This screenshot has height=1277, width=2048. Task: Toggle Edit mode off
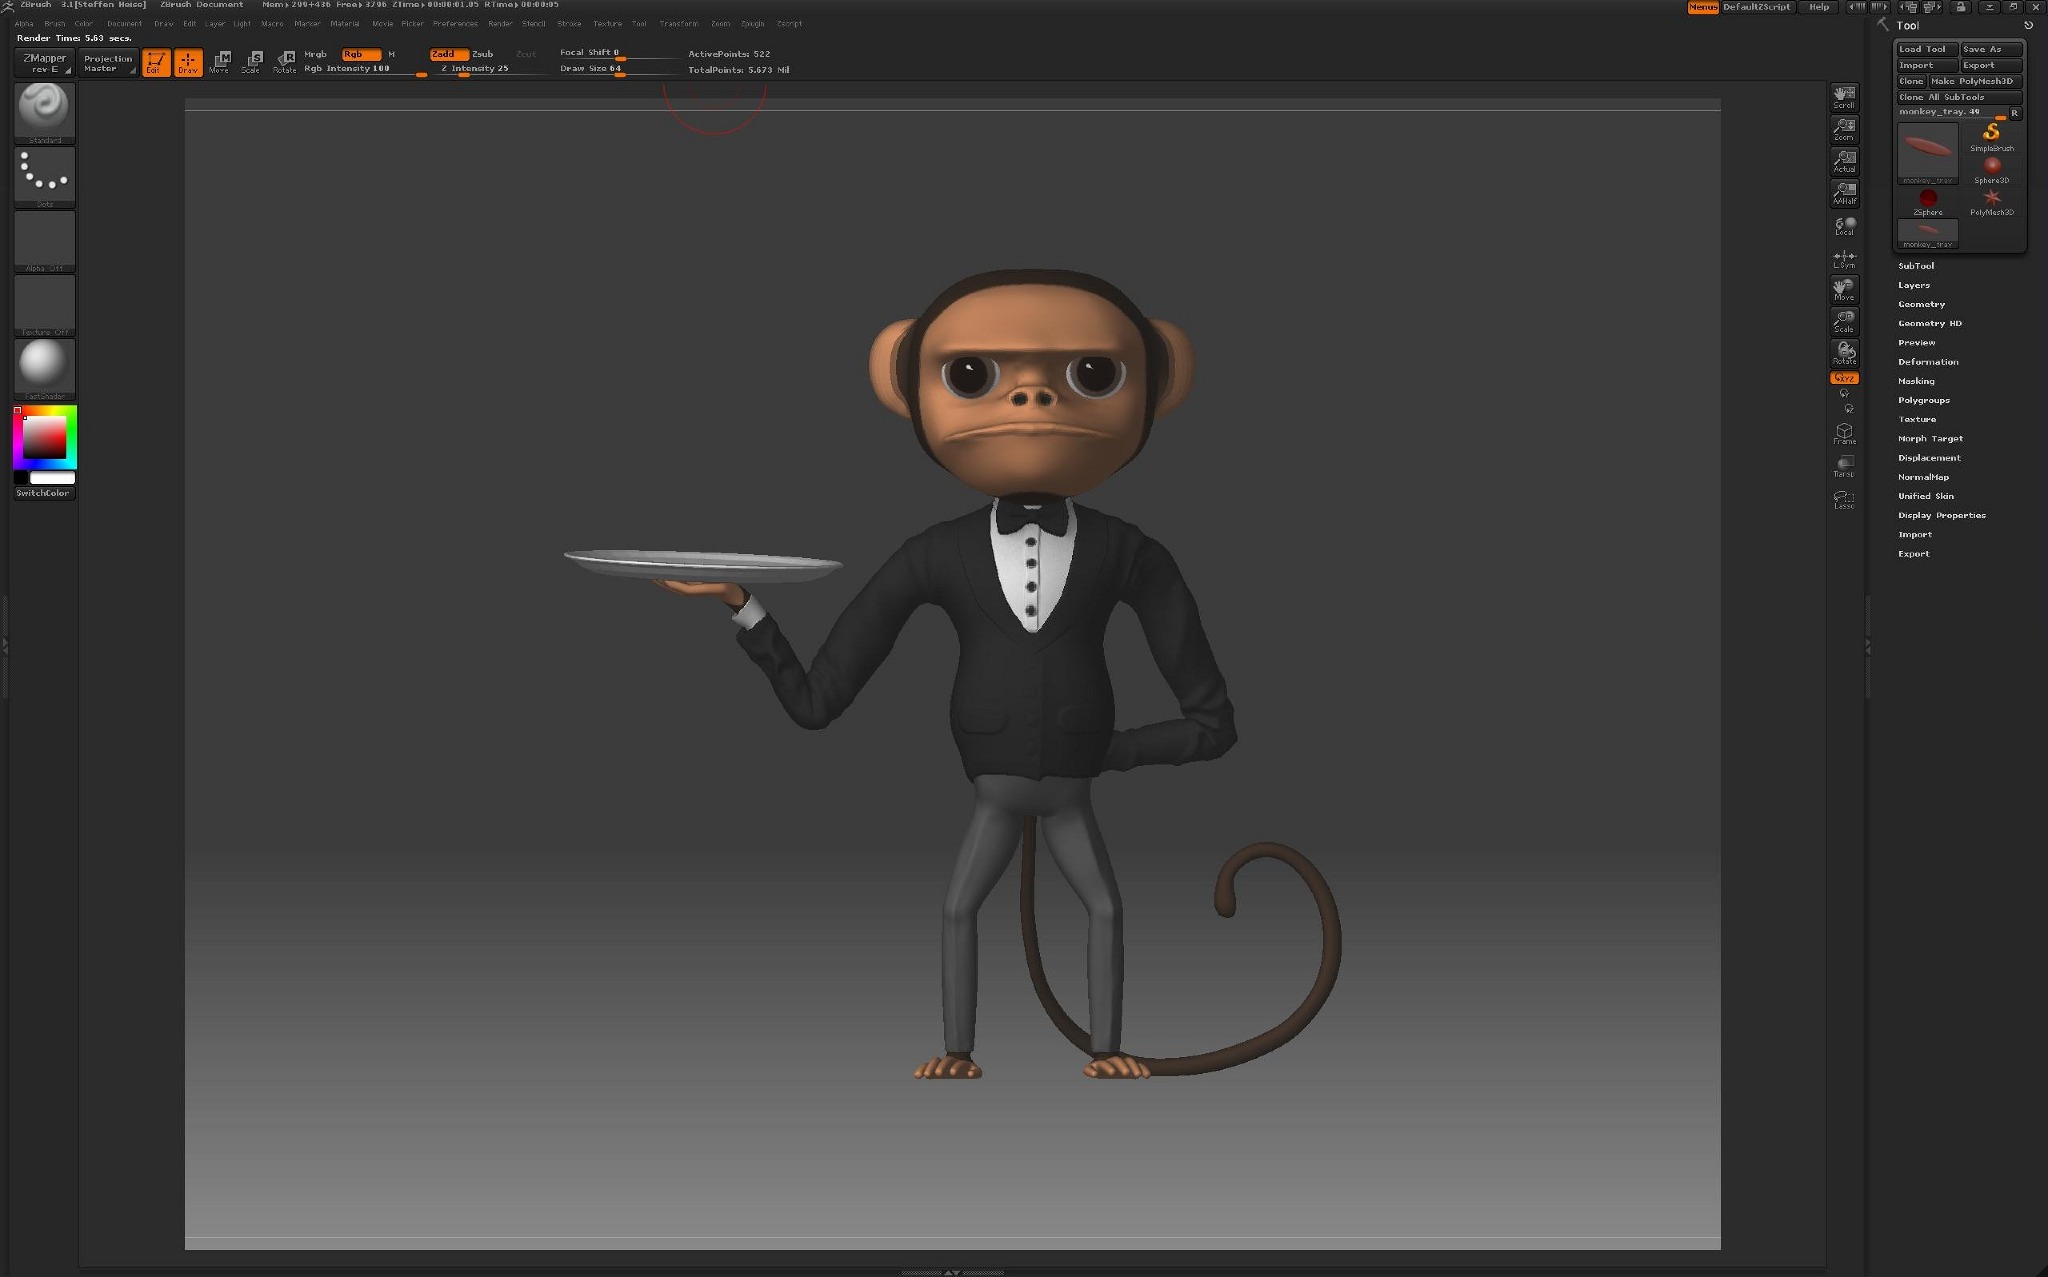155,62
